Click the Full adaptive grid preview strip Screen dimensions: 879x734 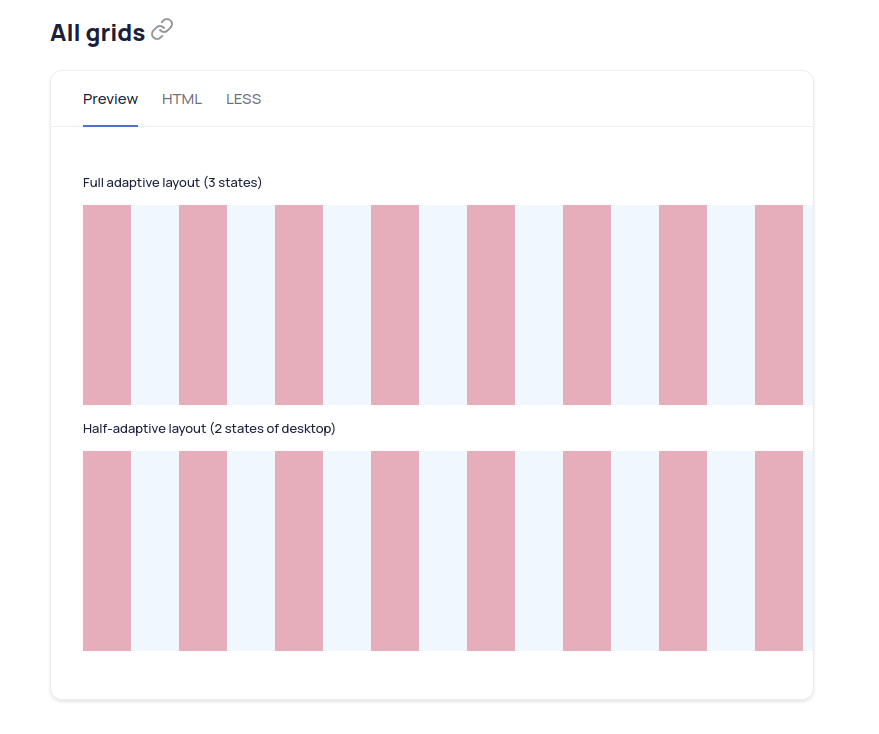click(x=443, y=305)
